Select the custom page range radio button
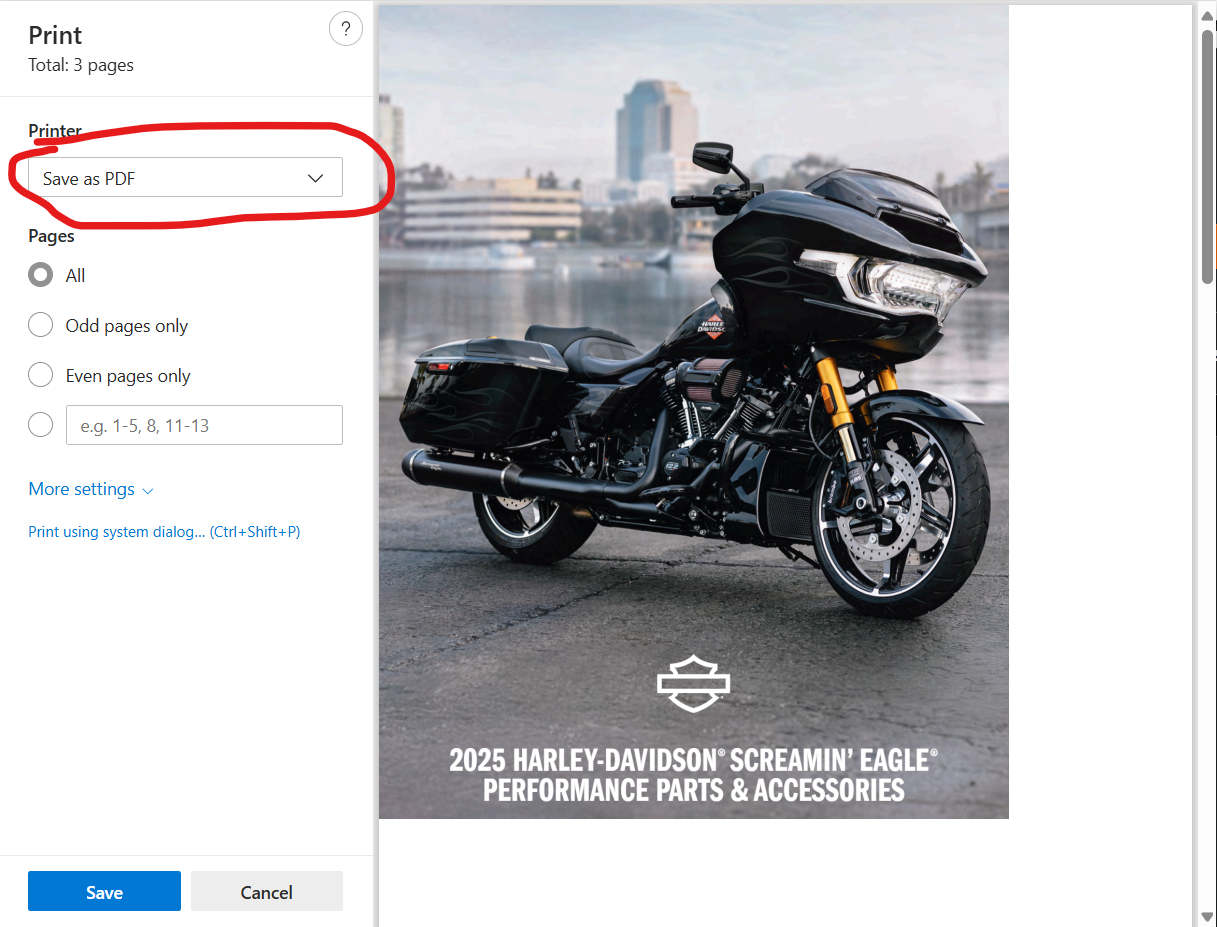 [x=41, y=425]
